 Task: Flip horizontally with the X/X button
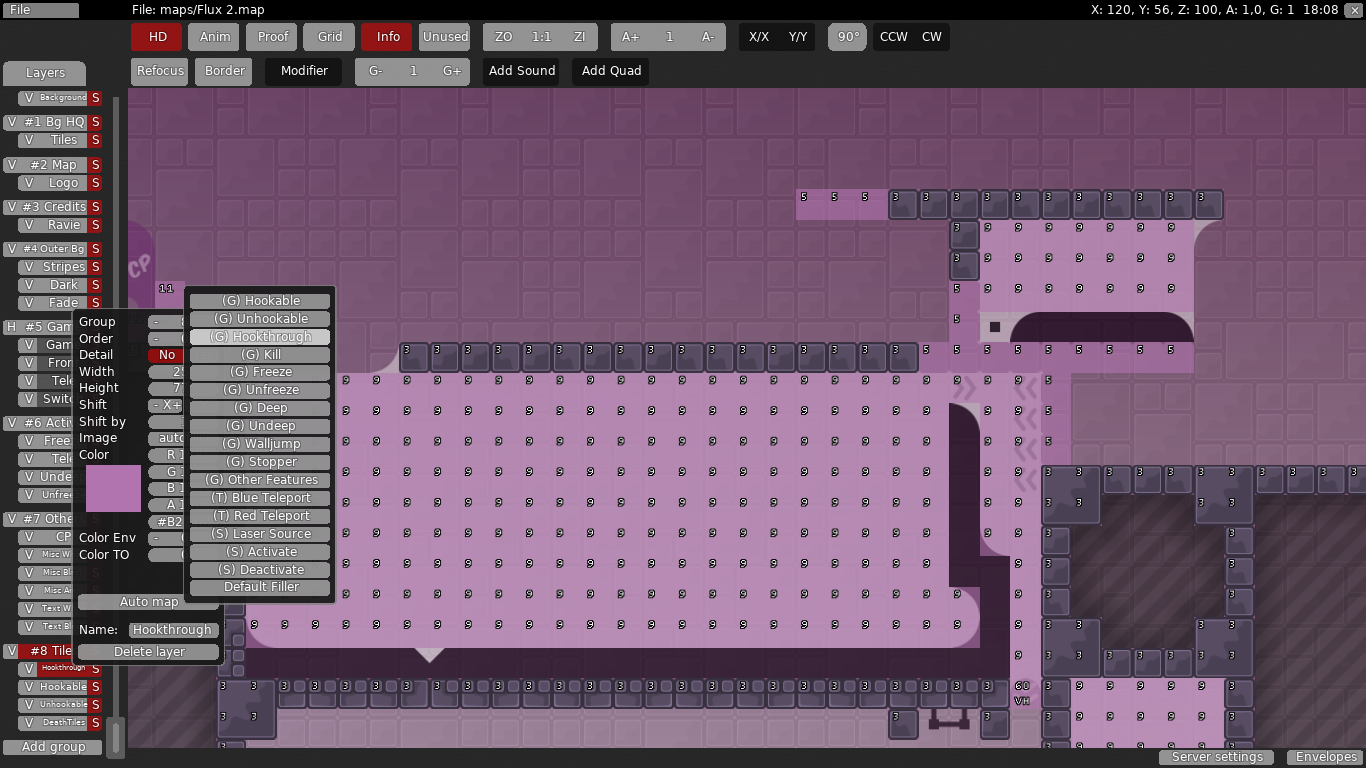coord(759,37)
